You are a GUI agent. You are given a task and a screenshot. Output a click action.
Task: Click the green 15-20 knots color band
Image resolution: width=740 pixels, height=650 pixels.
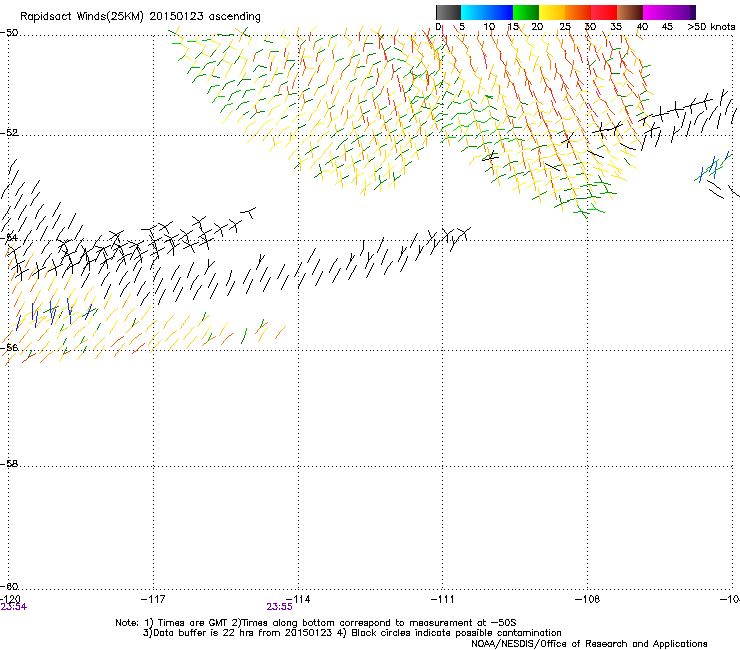pyautogui.click(x=526, y=12)
